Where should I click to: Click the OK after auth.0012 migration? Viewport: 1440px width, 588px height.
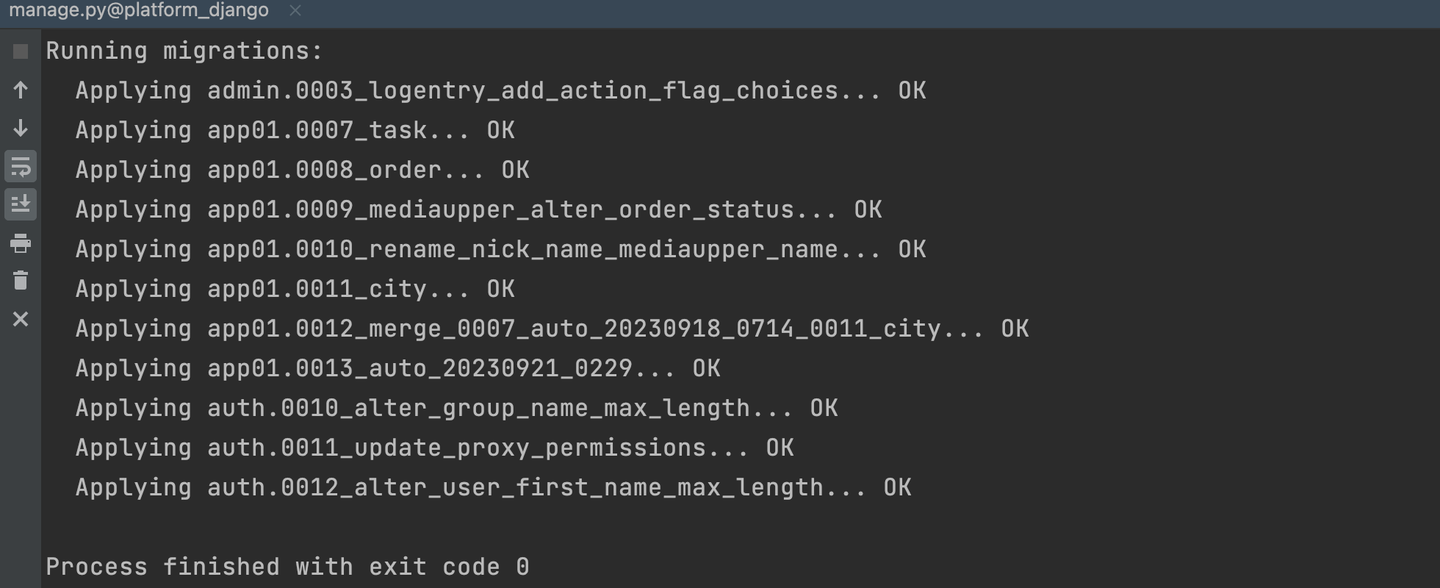[x=897, y=487]
